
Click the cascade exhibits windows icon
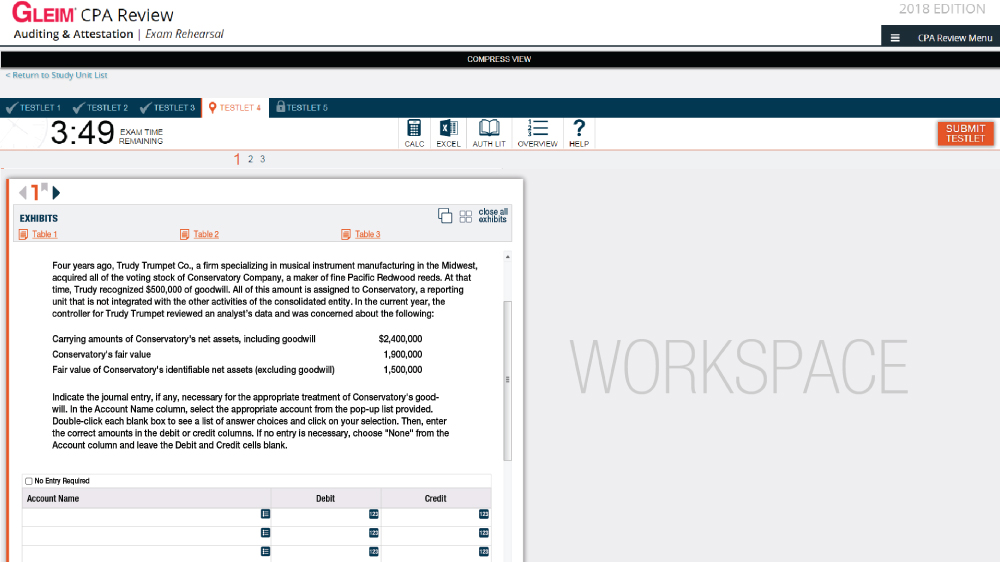445,215
